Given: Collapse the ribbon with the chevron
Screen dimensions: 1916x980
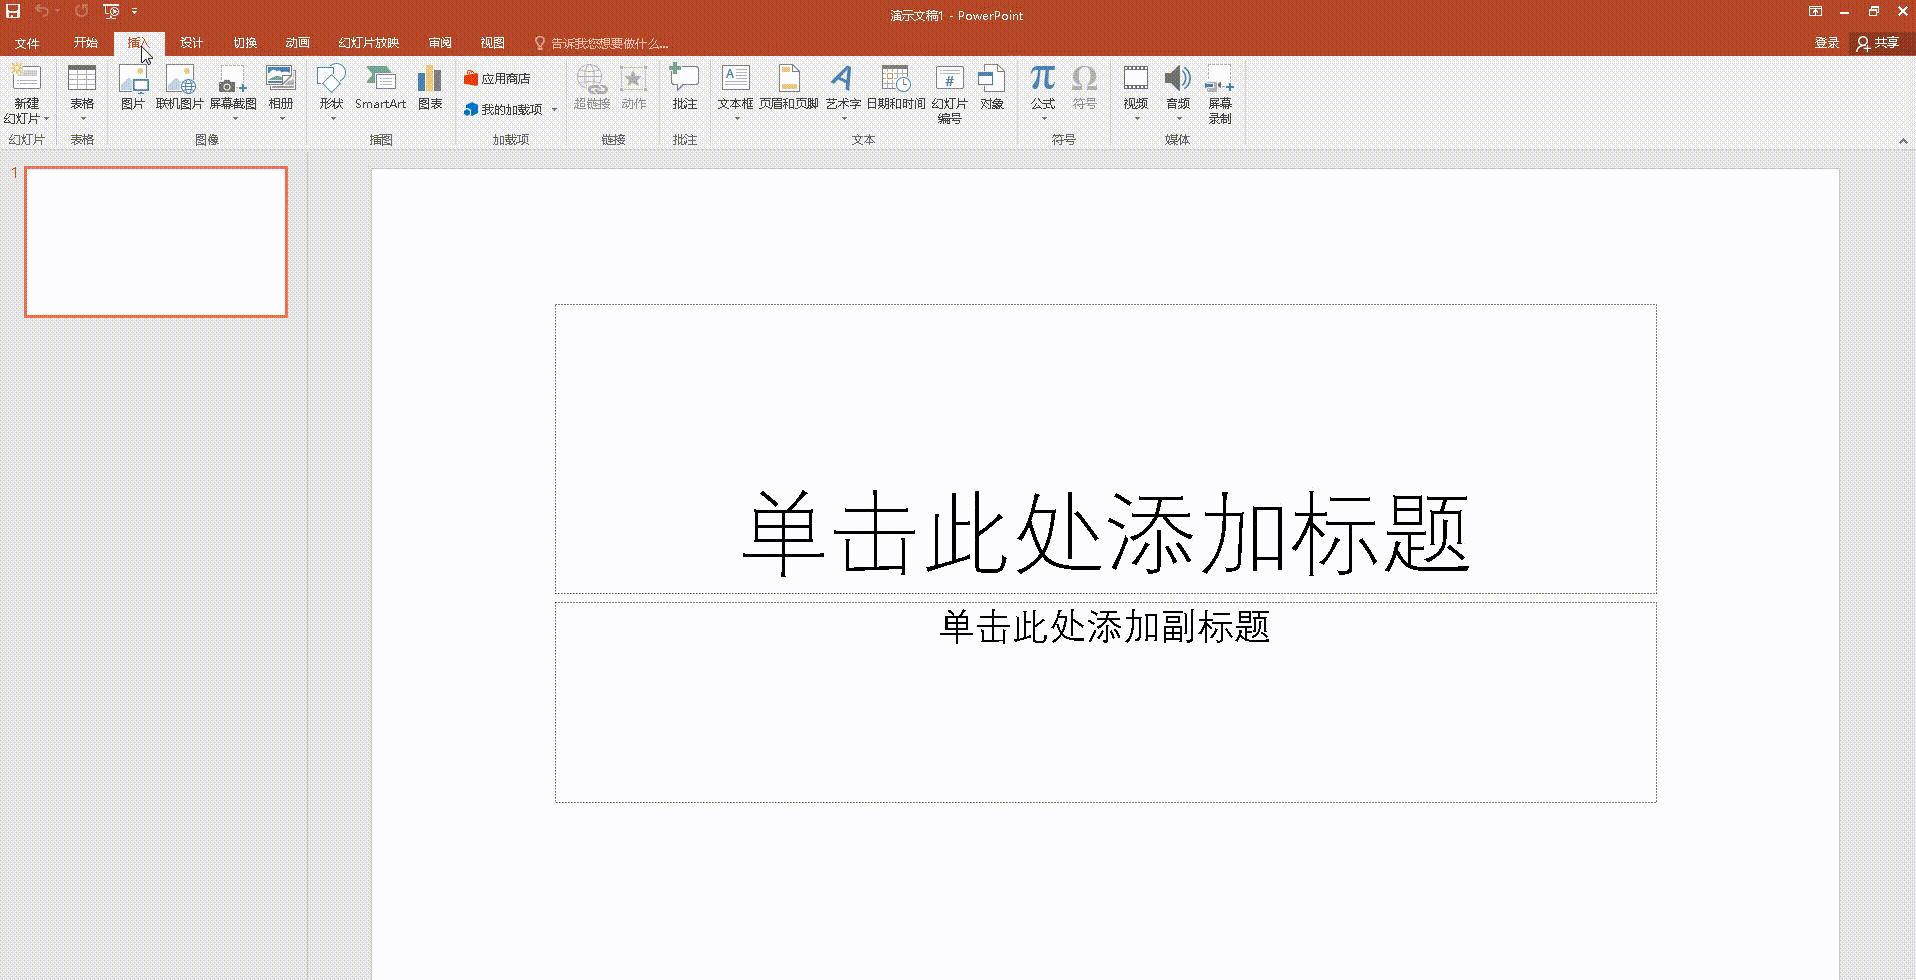Looking at the screenshot, I should 1903,140.
